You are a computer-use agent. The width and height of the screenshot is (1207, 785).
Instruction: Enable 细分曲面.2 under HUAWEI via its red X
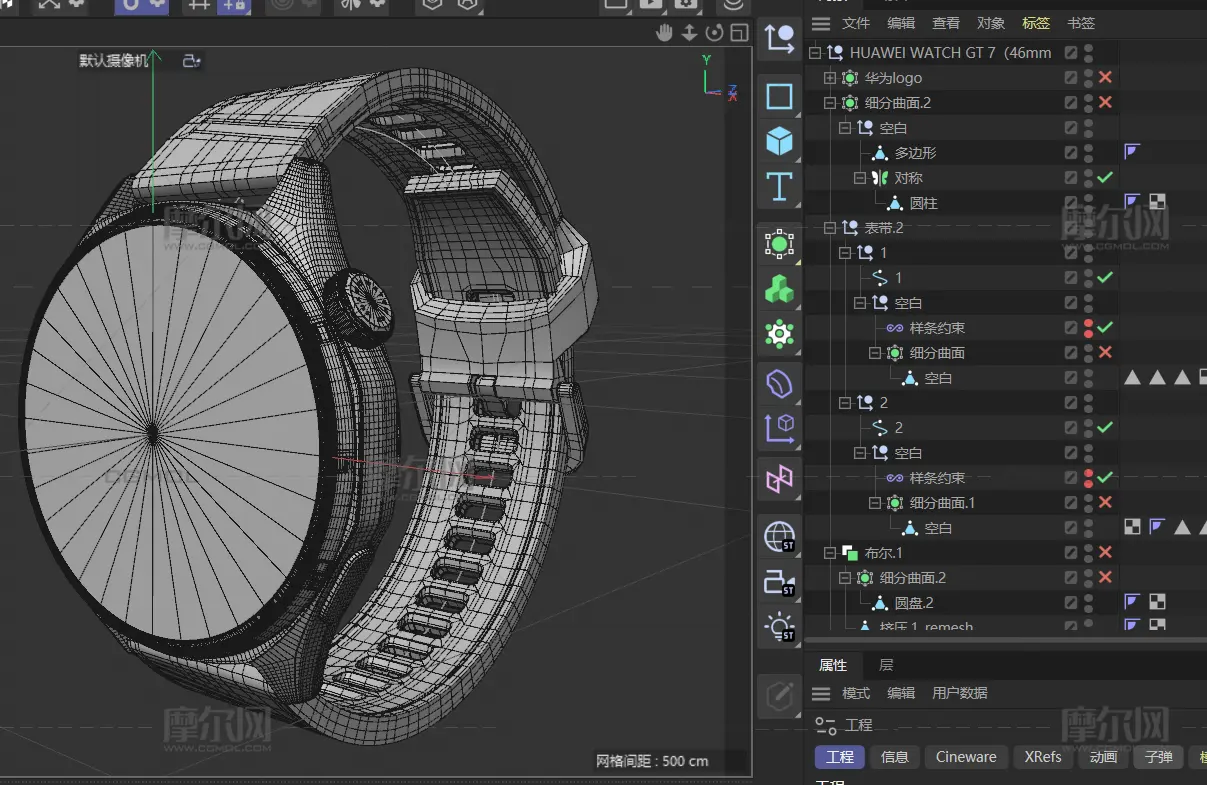pos(1105,102)
